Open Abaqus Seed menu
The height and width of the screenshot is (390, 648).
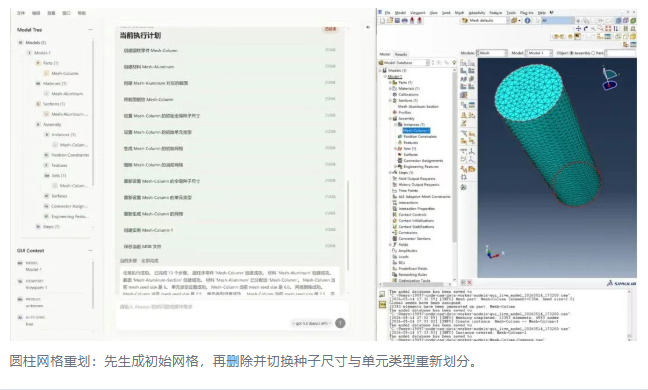click(x=446, y=13)
